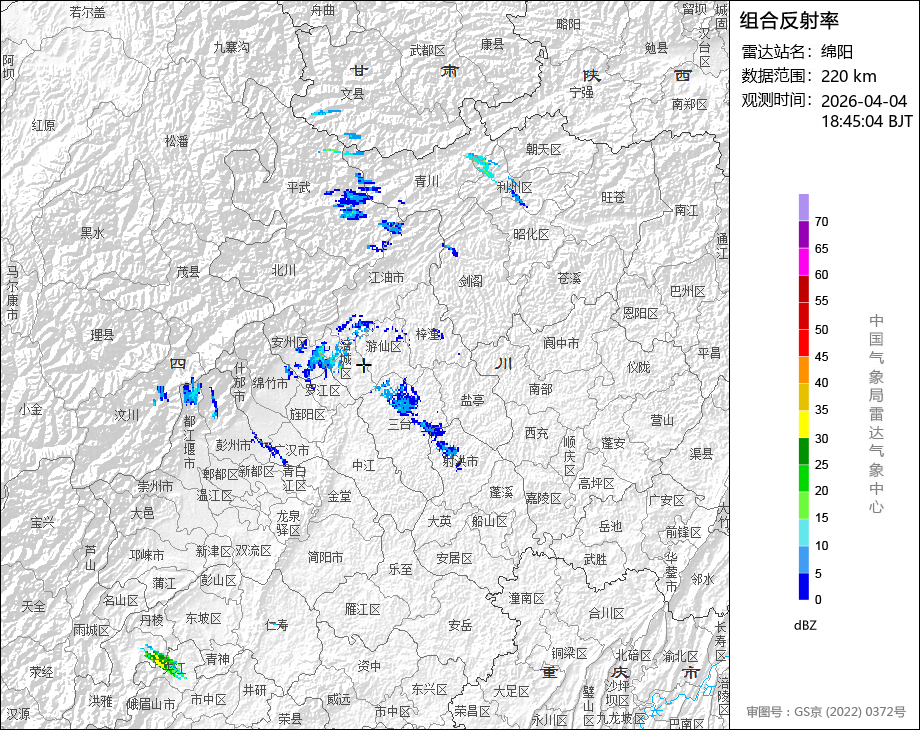Image resolution: width=920 pixels, height=730 pixels.
Task: Select the radar station name 绵阳
Action: click(837, 52)
